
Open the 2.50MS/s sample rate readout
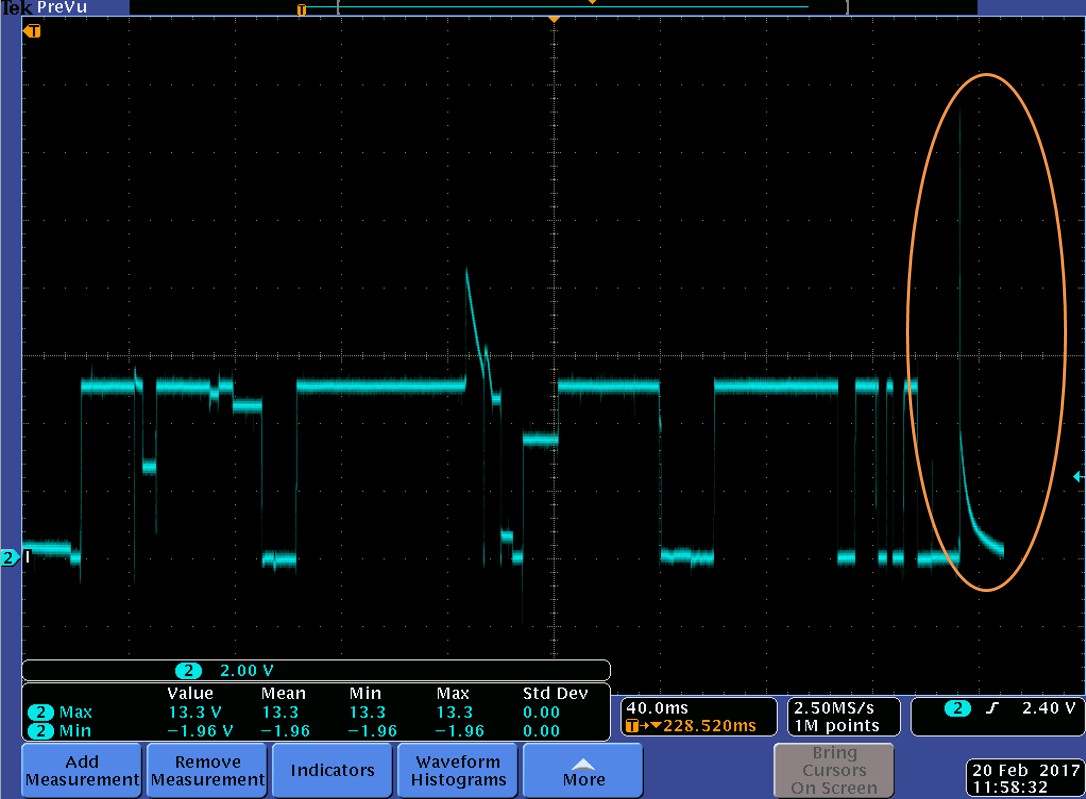(x=843, y=716)
